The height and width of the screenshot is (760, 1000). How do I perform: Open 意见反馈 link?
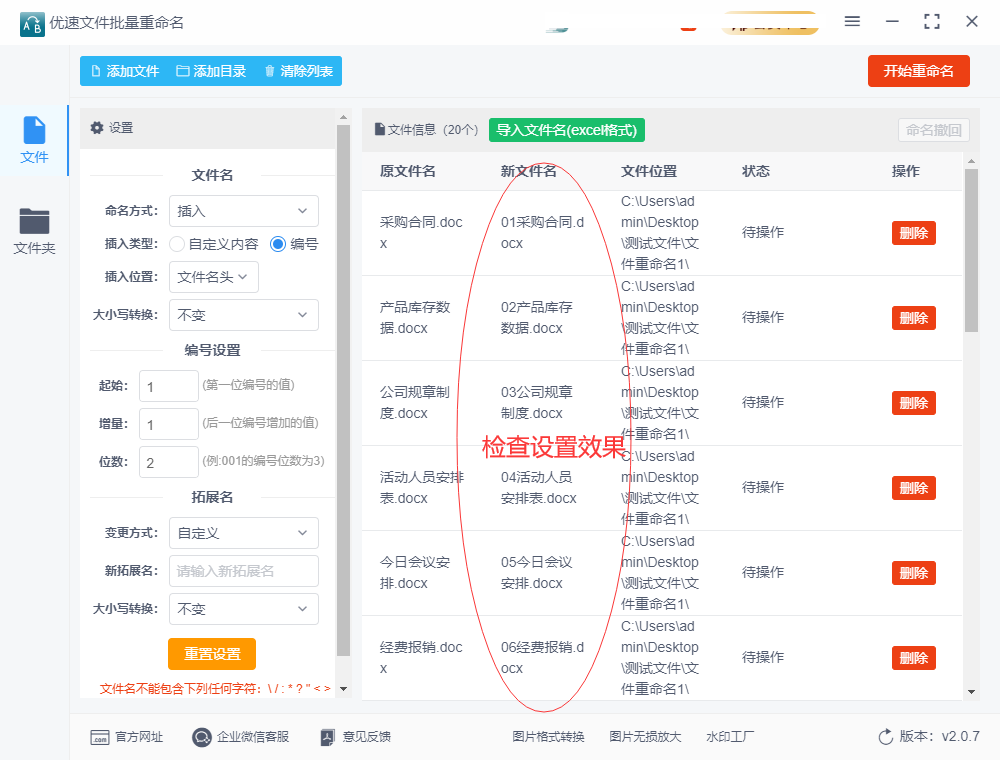(356, 737)
